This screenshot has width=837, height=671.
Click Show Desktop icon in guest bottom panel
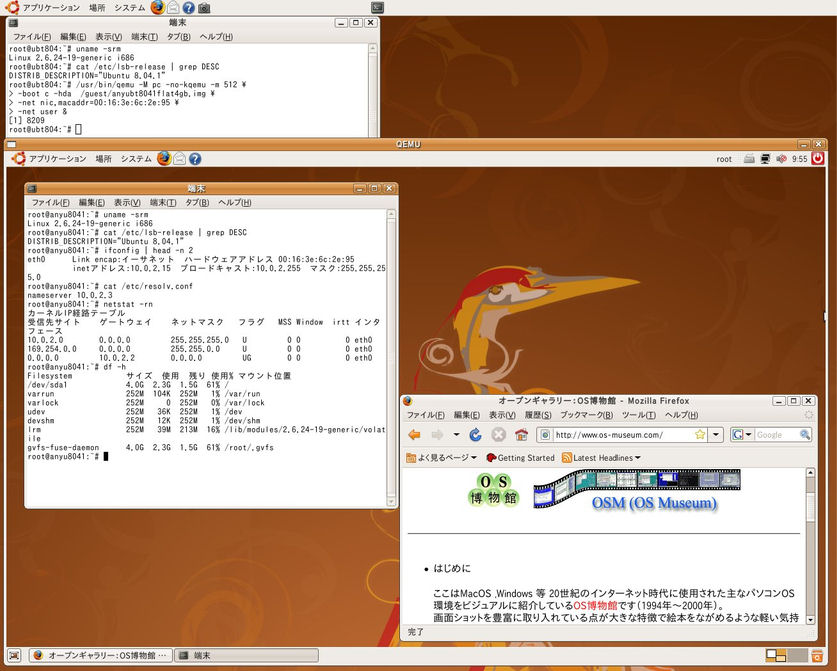click(15, 655)
